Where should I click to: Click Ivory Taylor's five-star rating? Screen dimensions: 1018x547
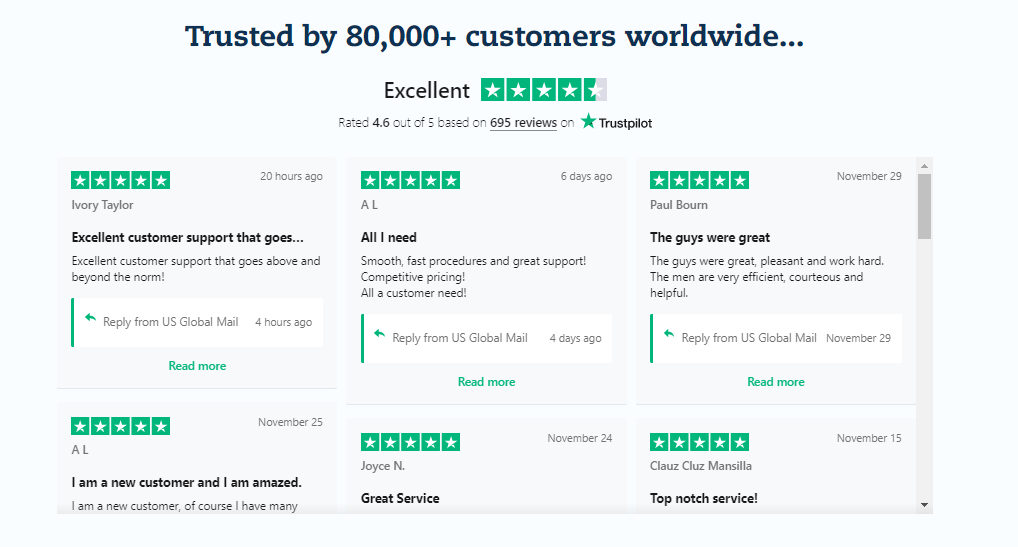click(120, 180)
